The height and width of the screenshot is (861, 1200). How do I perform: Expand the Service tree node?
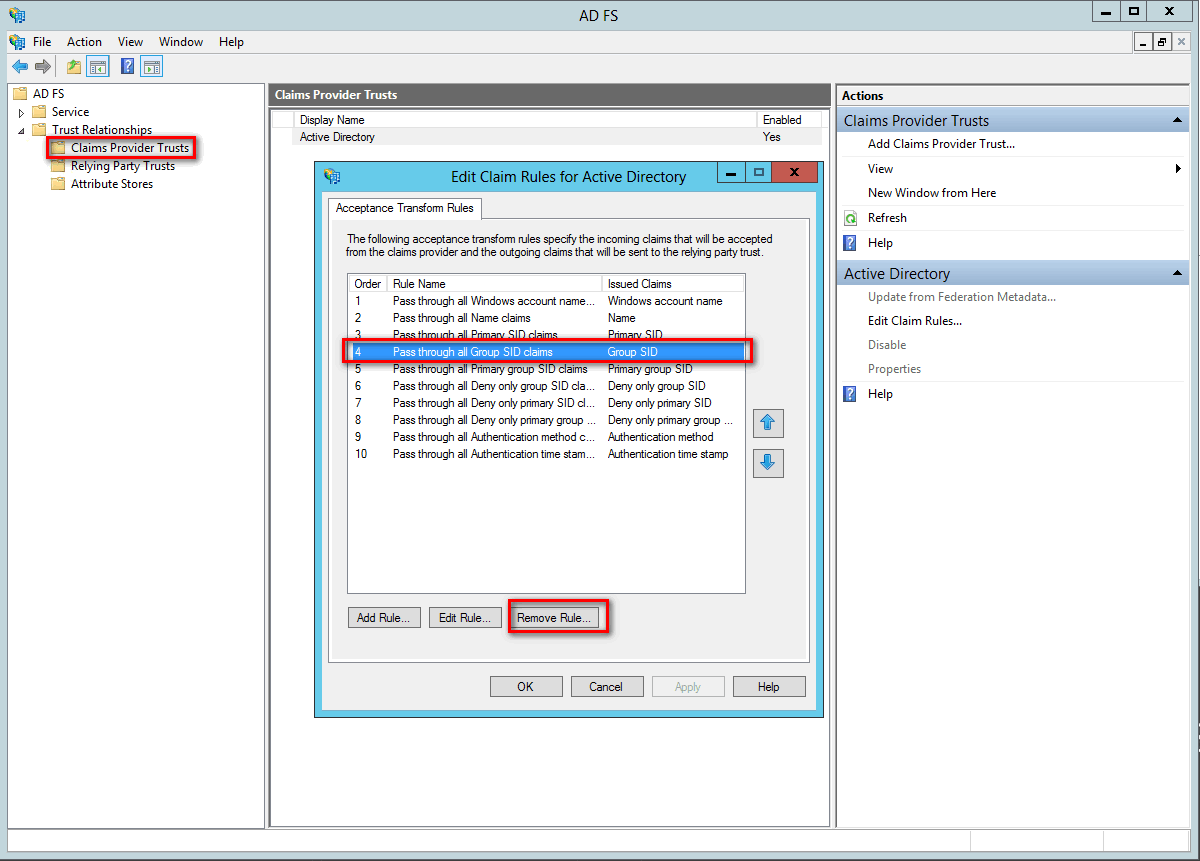[x=21, y=113]
